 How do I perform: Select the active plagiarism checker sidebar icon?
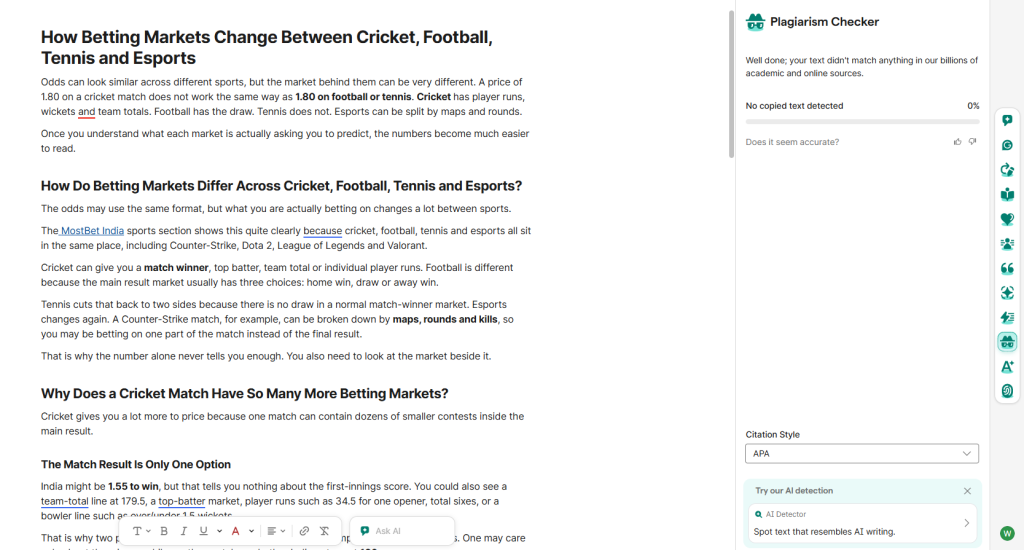pyautogui.click(x=1007, y=342)
